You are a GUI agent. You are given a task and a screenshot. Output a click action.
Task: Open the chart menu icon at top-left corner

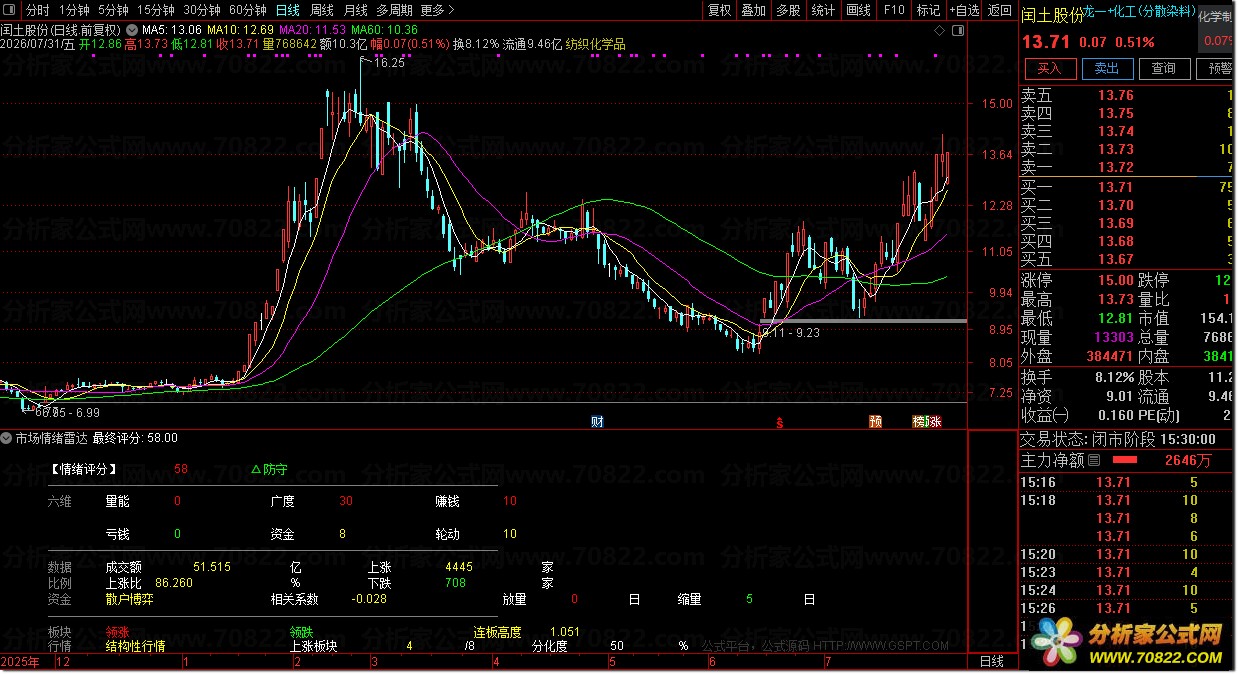(x=10, y=10)
